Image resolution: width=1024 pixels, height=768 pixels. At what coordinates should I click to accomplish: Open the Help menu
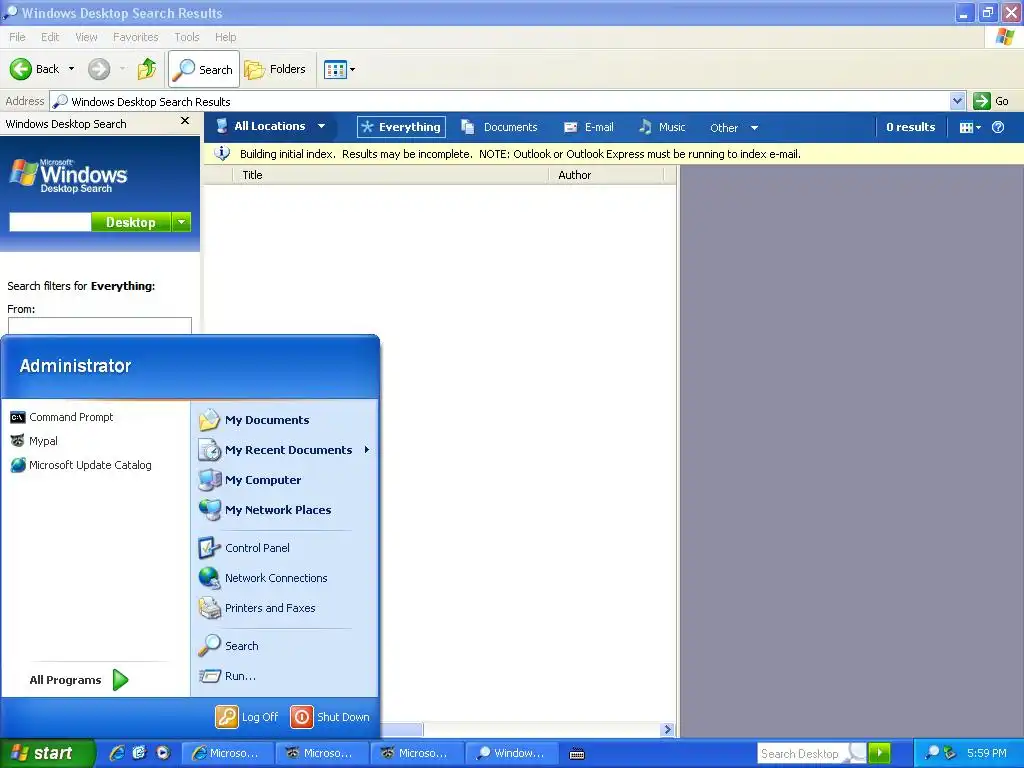point(225,37)
